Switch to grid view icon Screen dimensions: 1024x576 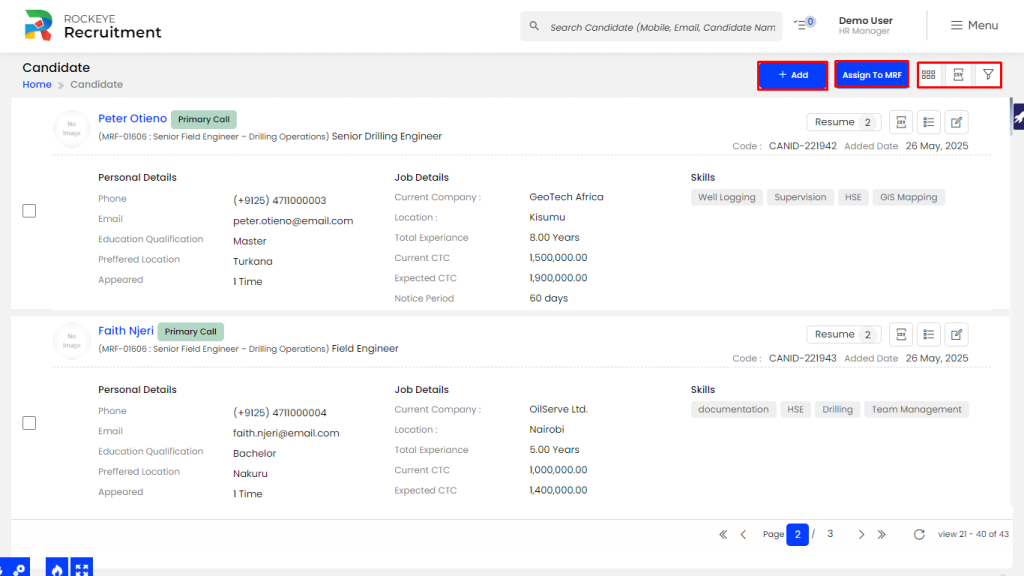click(929, 74)
